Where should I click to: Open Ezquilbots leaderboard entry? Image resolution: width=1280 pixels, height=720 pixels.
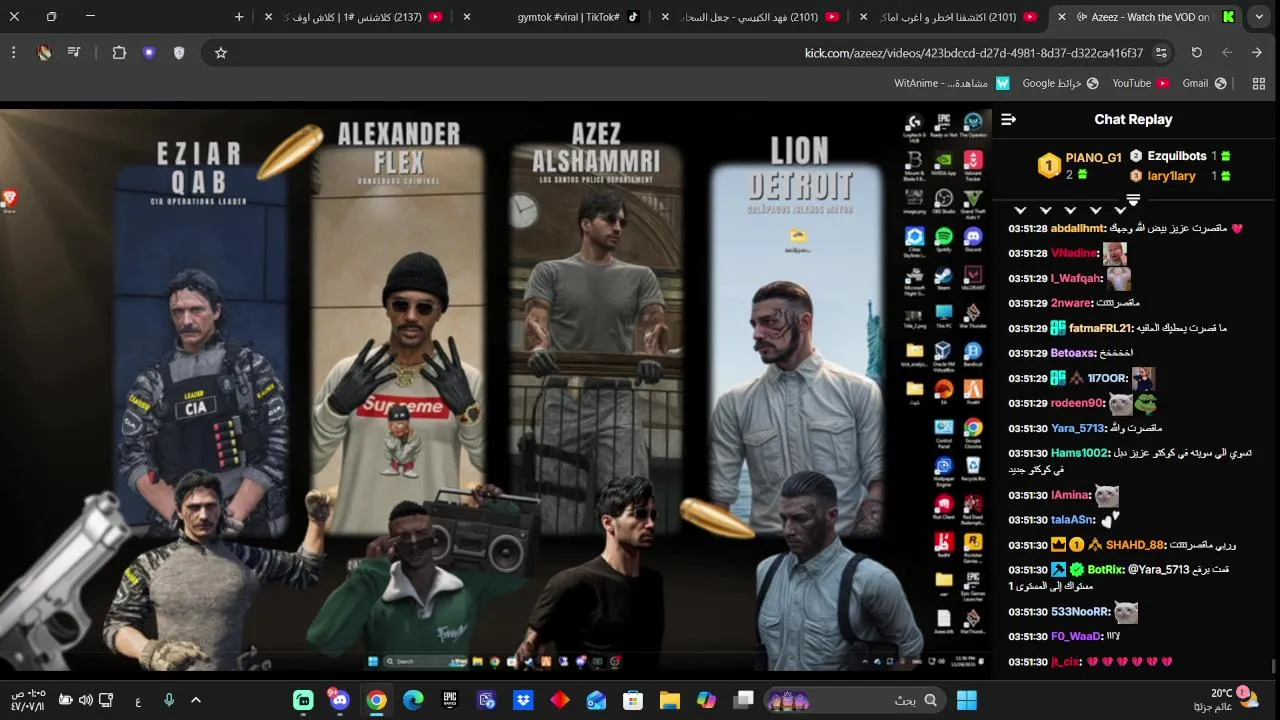pyautogui.click(x=1181, y=156)
